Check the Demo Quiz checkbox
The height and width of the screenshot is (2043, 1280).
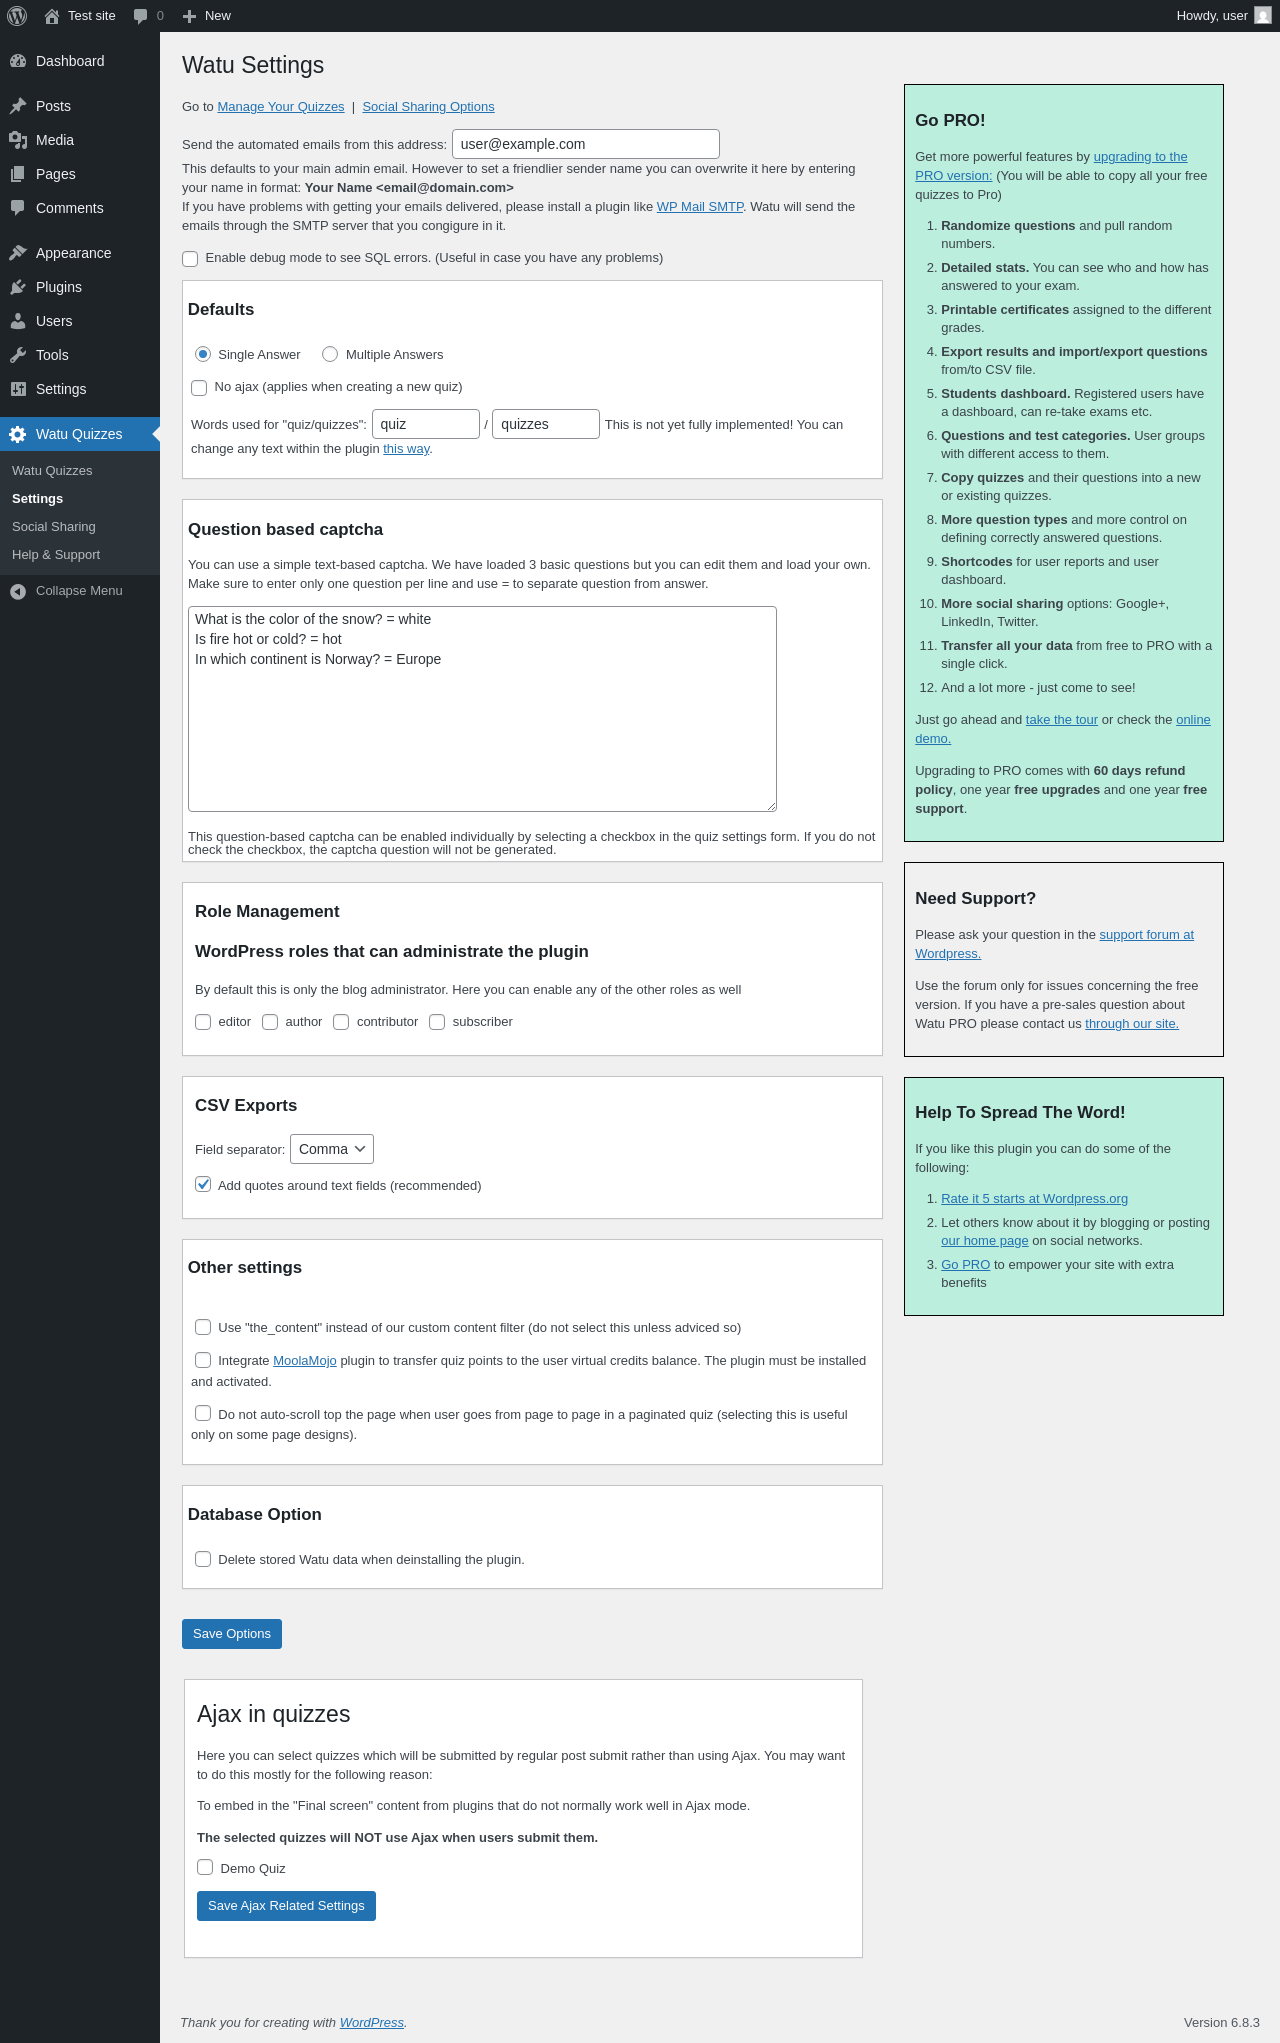click(205, 1867)
